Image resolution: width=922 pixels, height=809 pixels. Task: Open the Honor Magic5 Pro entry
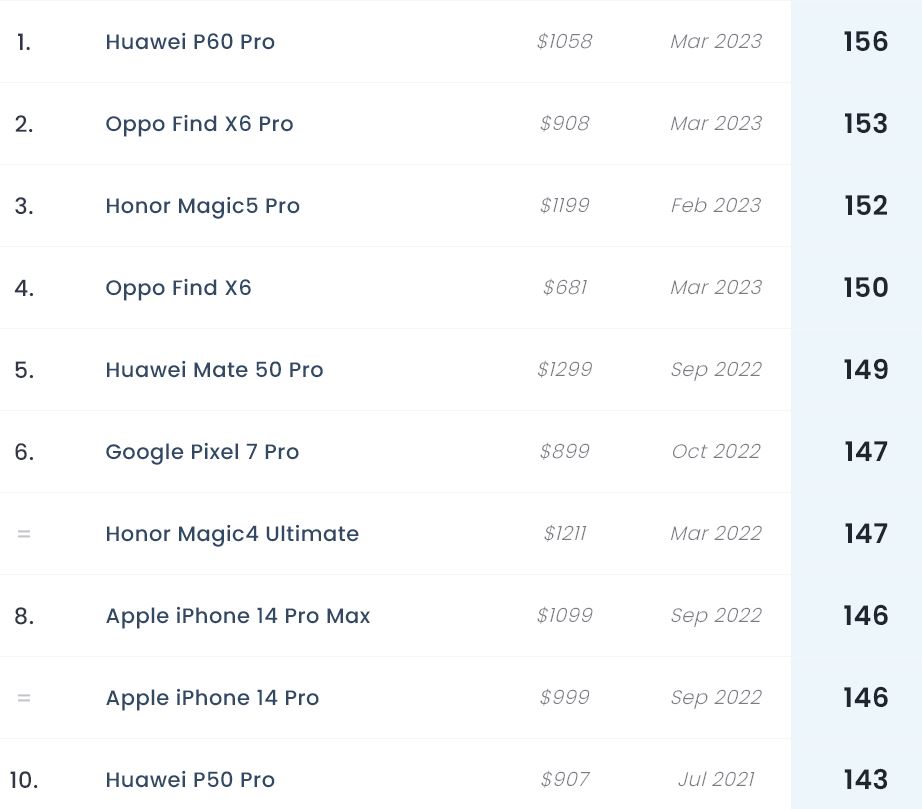point(202,206)
